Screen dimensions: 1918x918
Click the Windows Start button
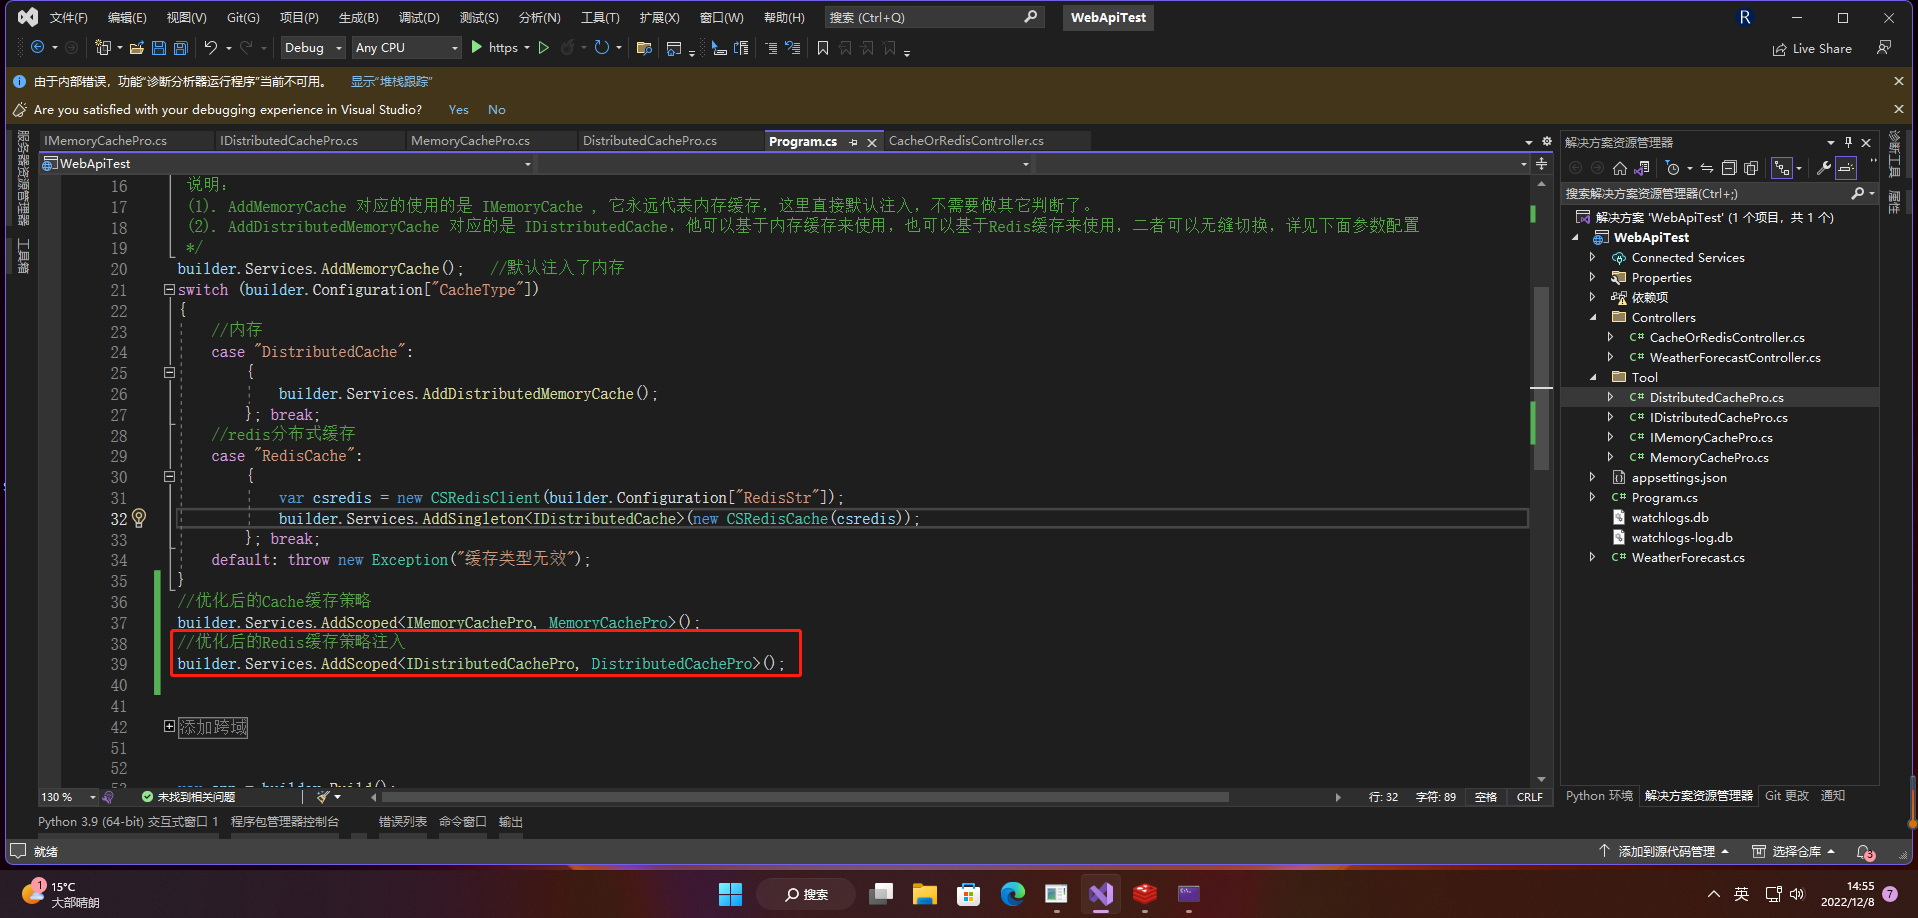coord(730,893)
